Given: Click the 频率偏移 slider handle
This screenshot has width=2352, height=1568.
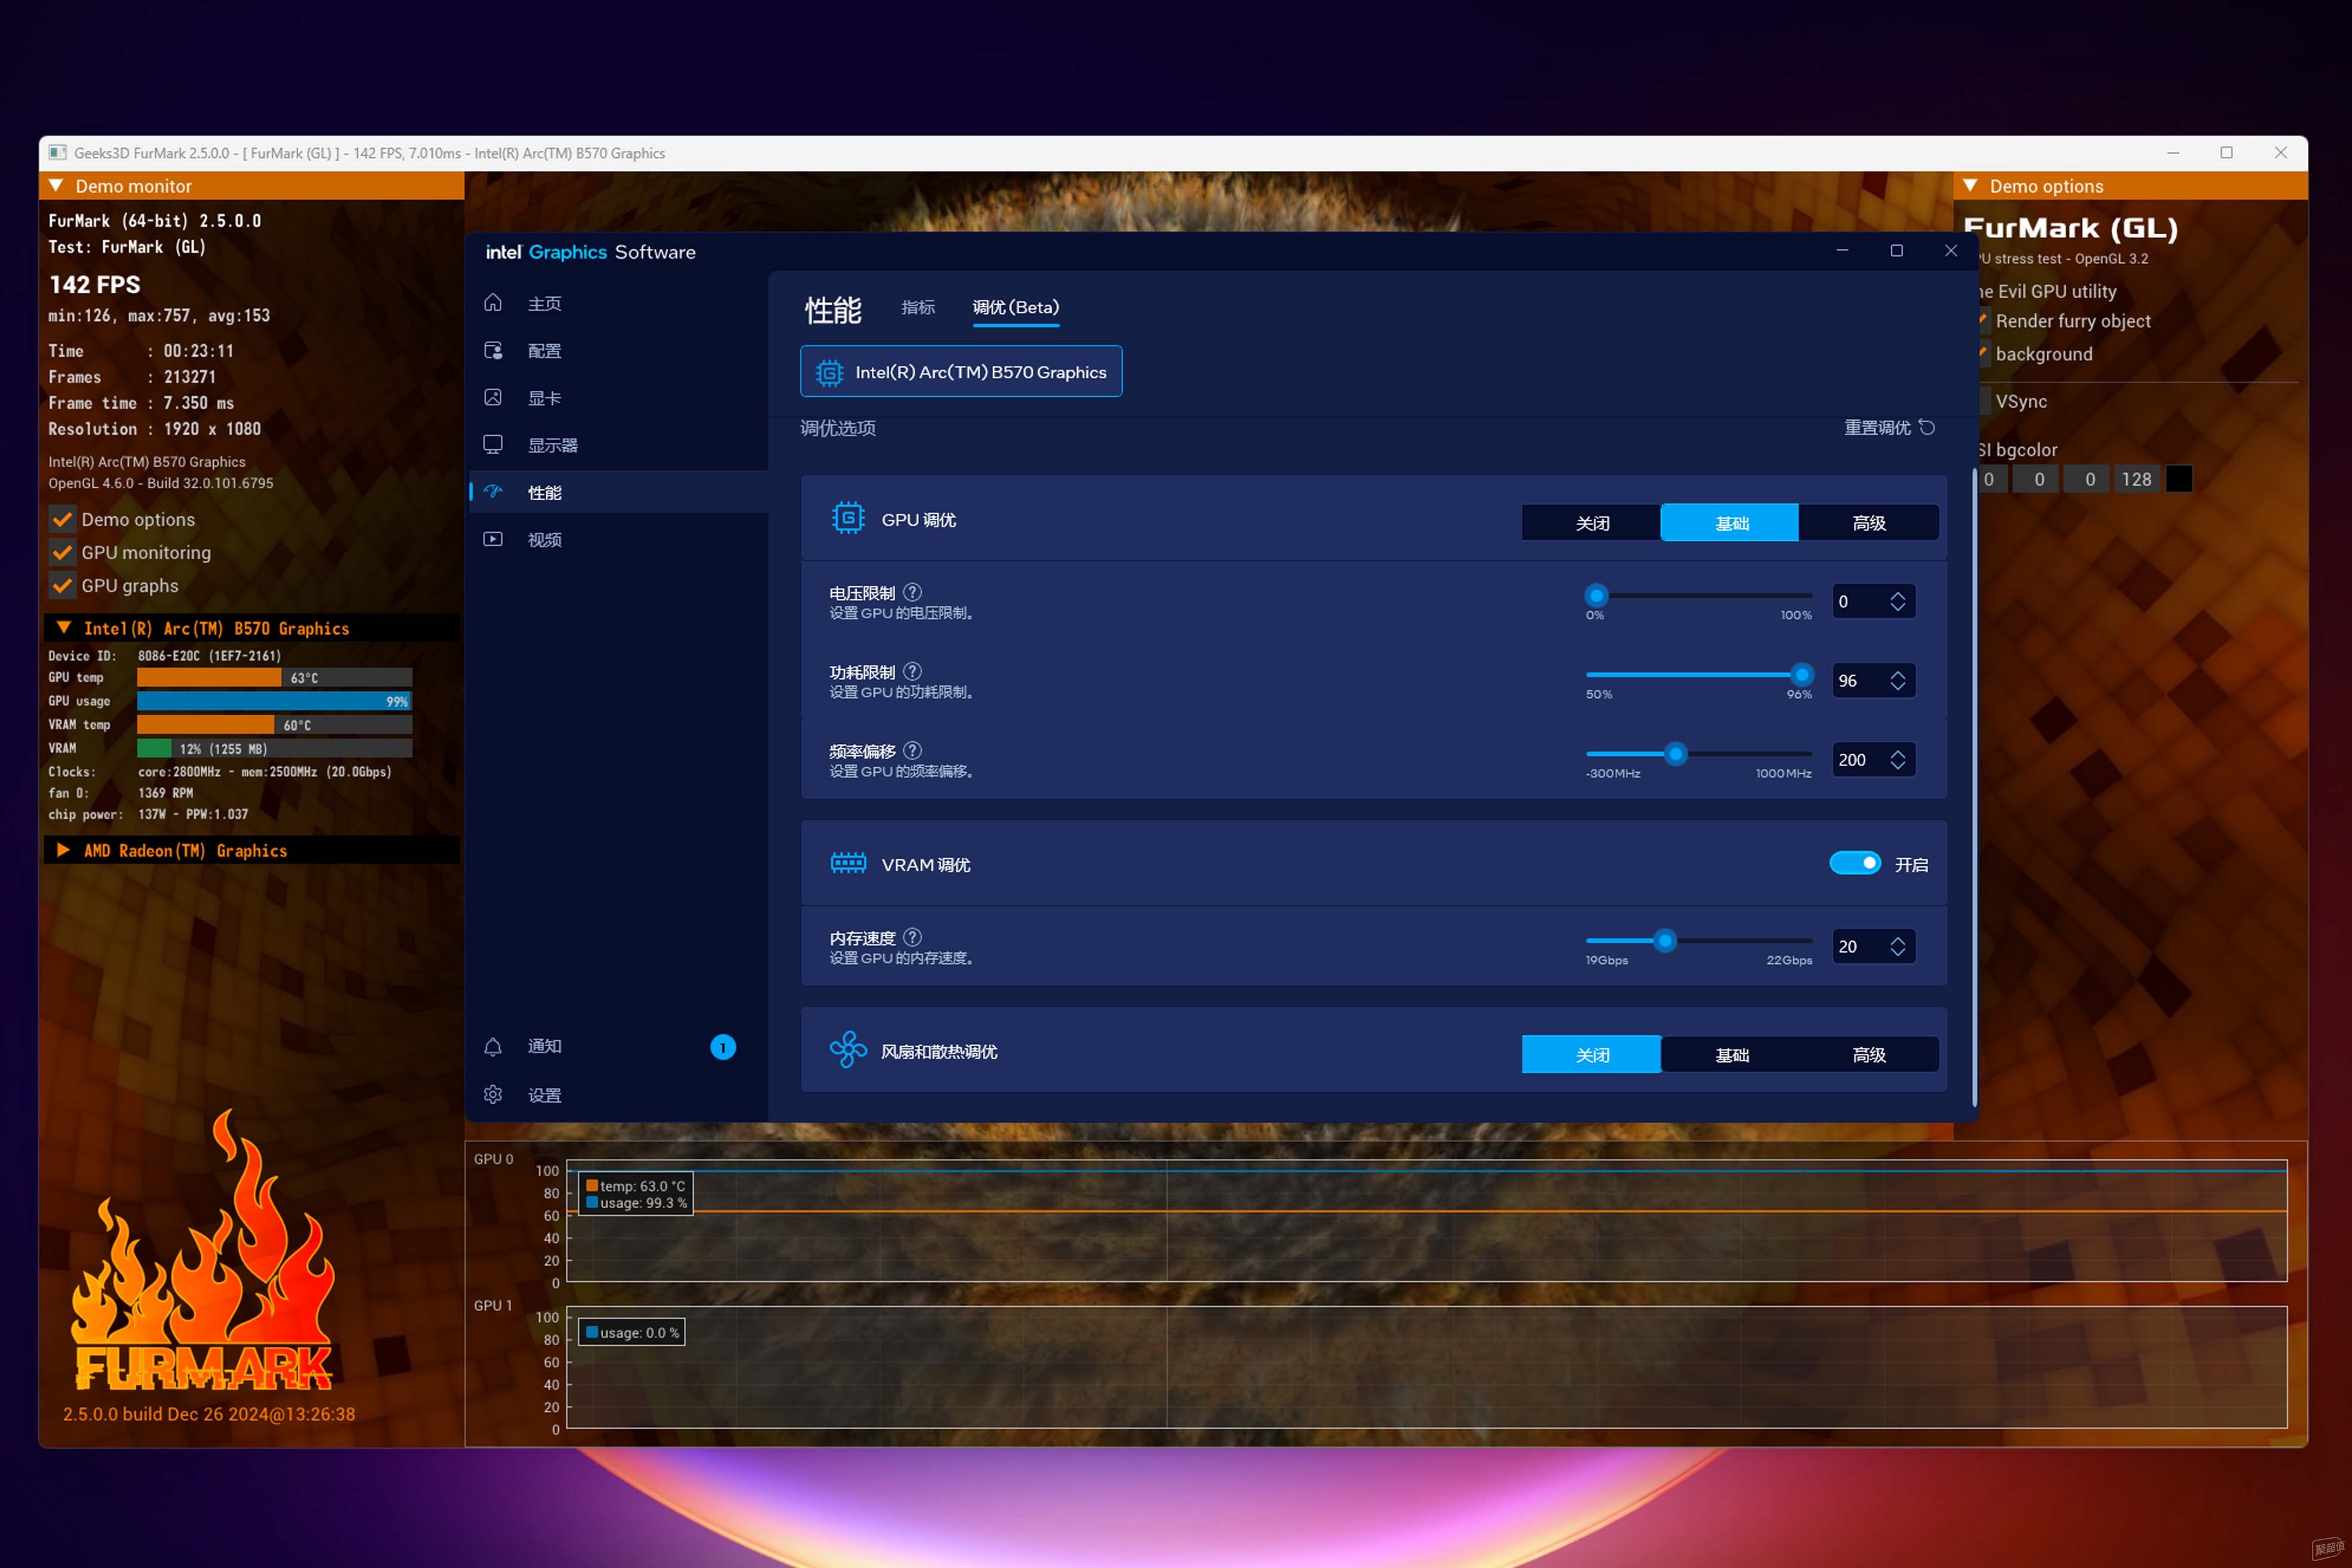Looking at the screenshot, I should pos(1675,753).
